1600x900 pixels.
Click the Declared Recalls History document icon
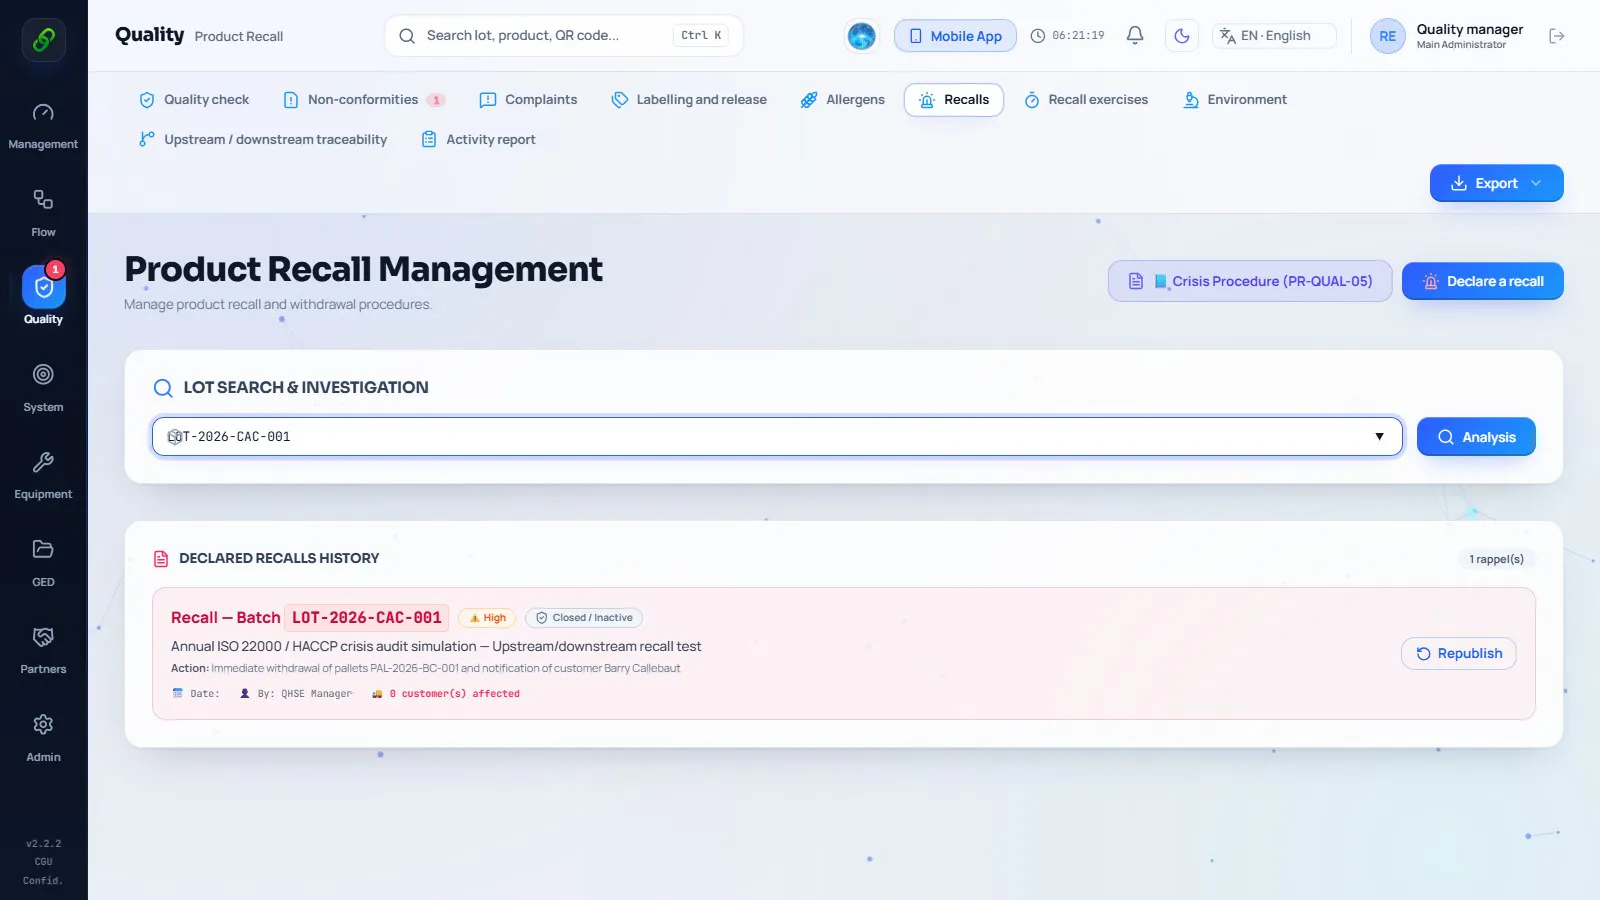(161, 559)
